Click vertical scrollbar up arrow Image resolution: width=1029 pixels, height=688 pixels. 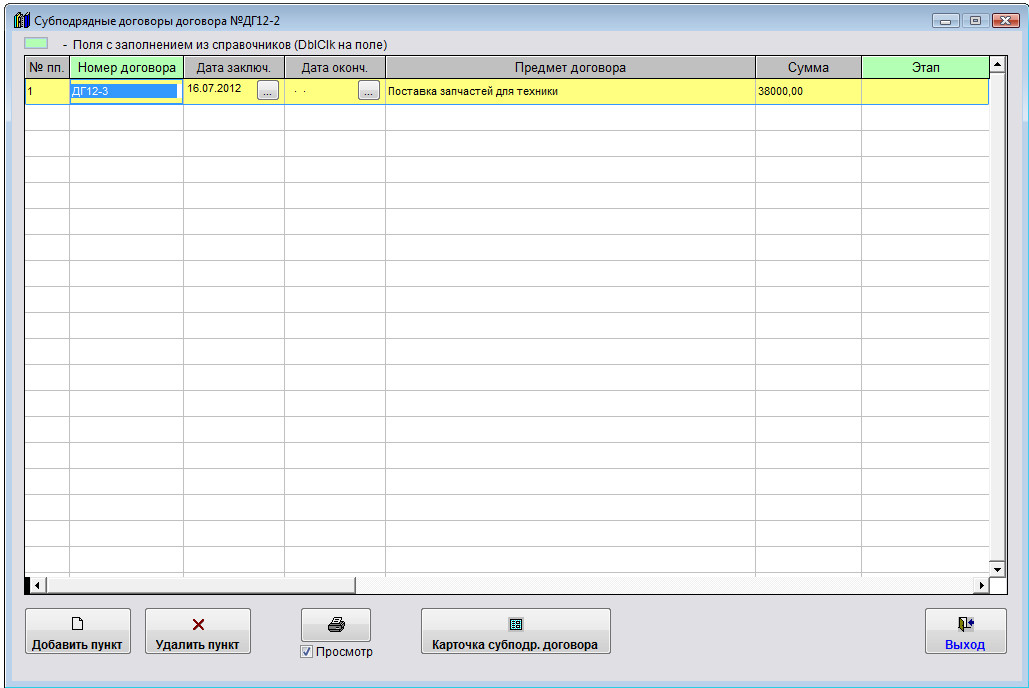click(998, 64)
